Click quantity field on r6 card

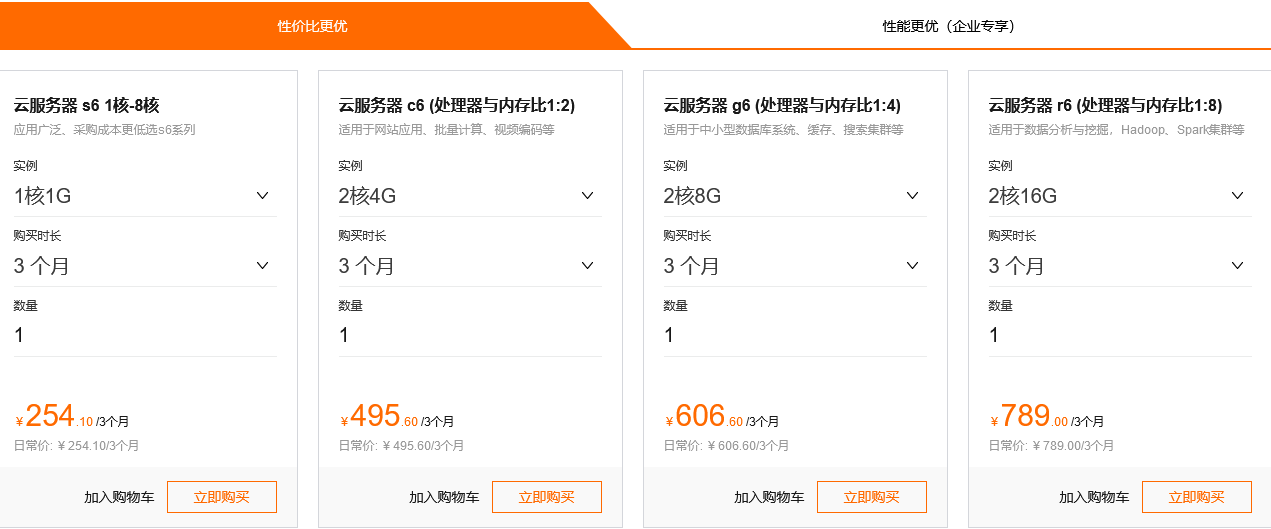point(1120,336)
